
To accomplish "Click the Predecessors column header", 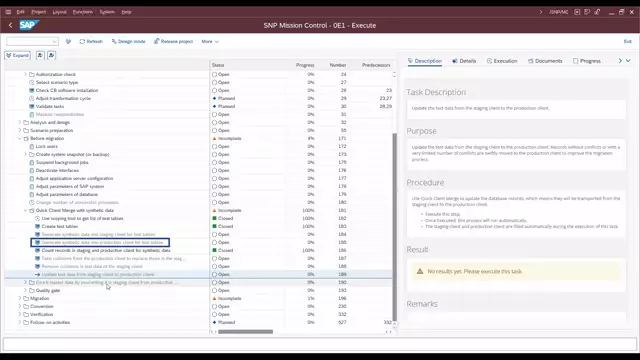I will 376,65.
